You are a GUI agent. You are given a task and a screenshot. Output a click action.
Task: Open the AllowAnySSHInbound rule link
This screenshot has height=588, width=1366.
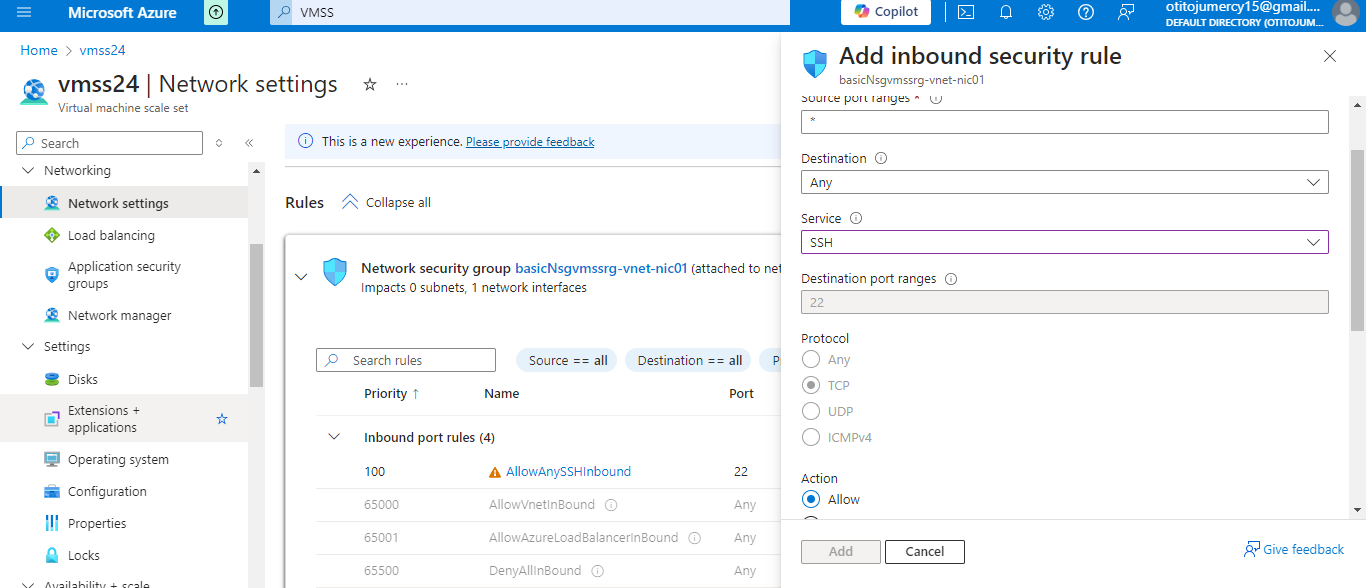pos(568,471)
